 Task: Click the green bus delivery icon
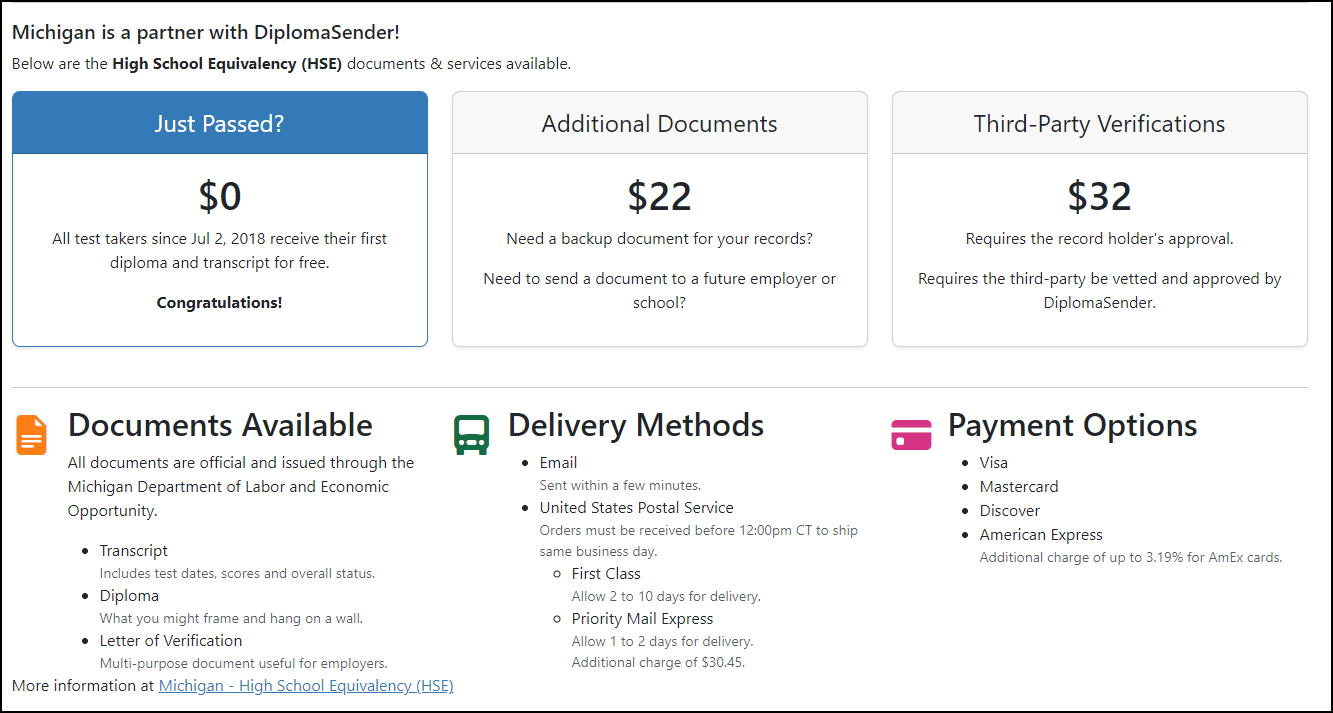[471, 435]
